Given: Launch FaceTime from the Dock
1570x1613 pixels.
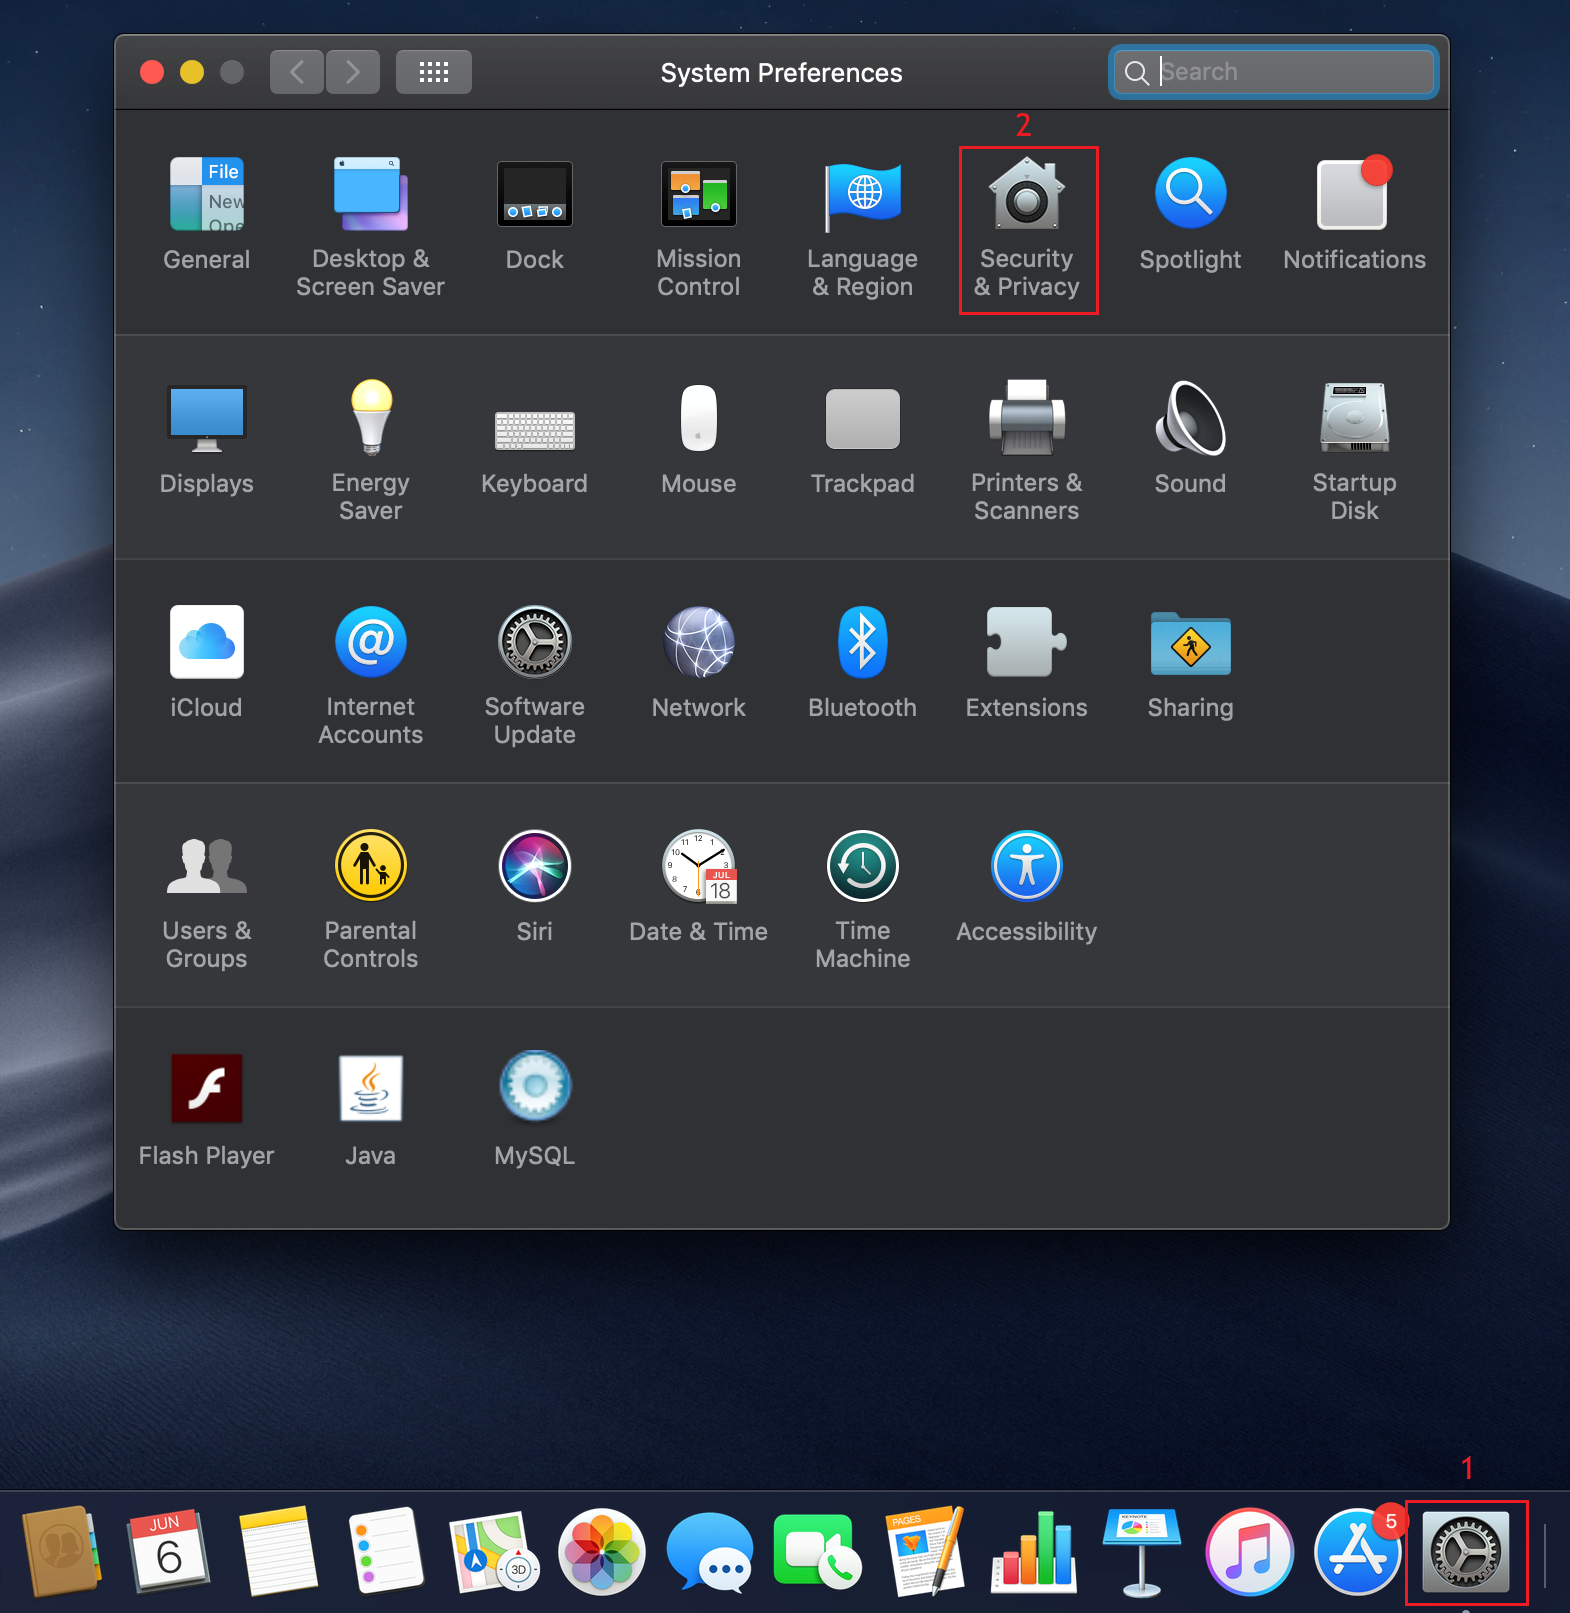Looking at the screenshot, I should (818, 1551).
